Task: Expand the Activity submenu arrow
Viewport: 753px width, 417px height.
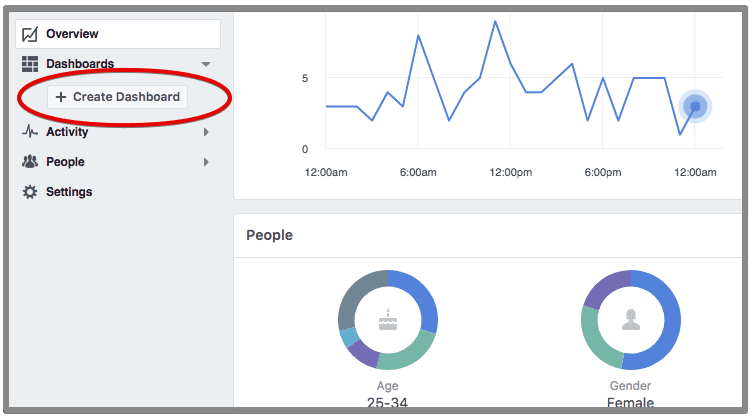Action: tap(206, 132)
